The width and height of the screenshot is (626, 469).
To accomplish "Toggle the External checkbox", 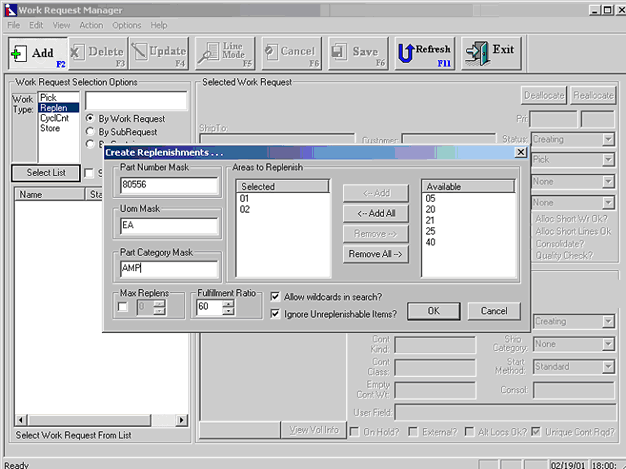I will (x=413, y=432).
